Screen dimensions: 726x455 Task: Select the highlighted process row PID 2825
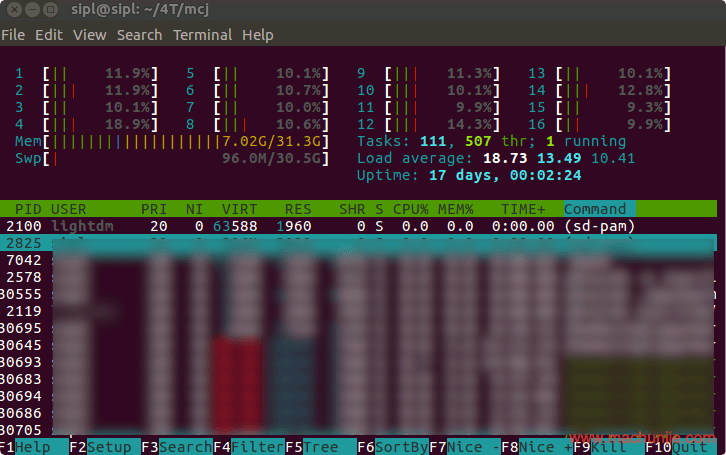point(358,243)
